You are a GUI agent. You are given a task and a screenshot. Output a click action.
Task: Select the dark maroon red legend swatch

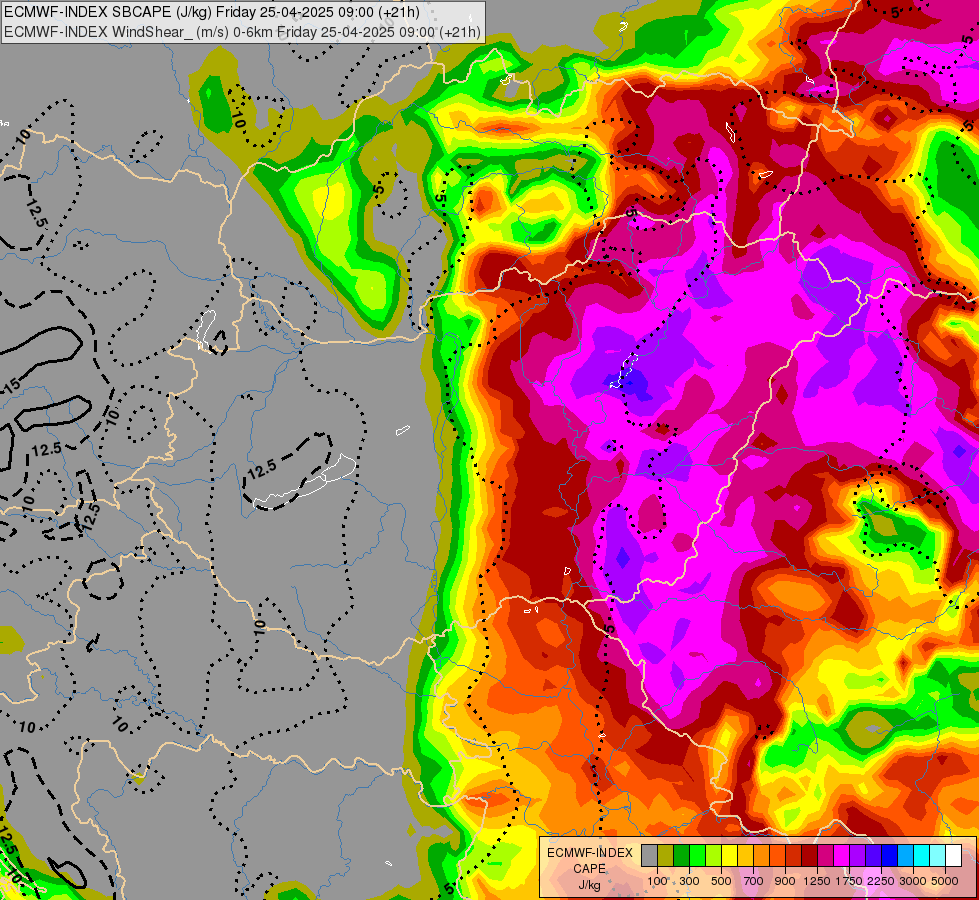[x=809, y=855]
